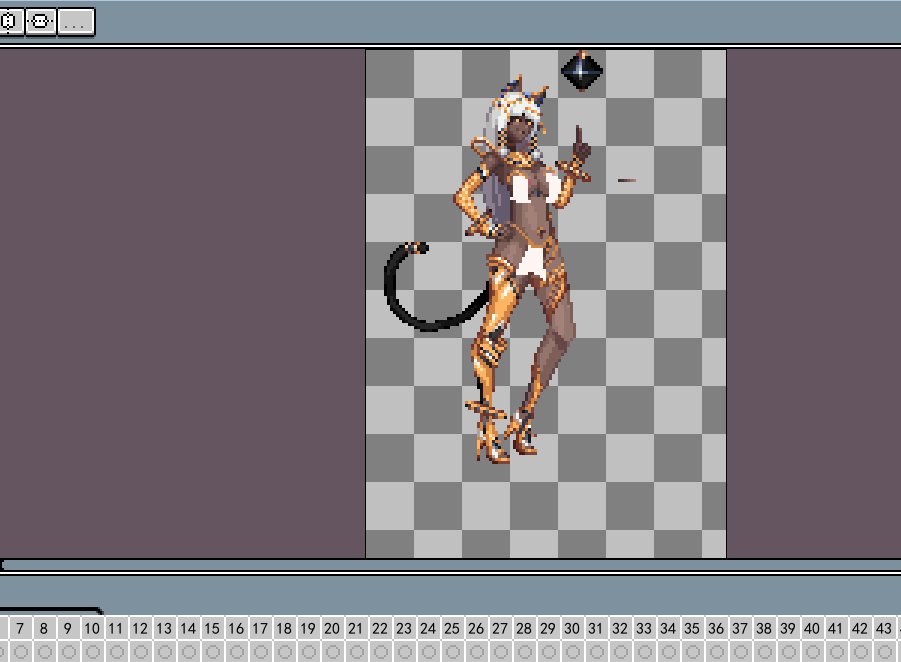Select frame 38 header
The image size is (901, 662).
764,628
